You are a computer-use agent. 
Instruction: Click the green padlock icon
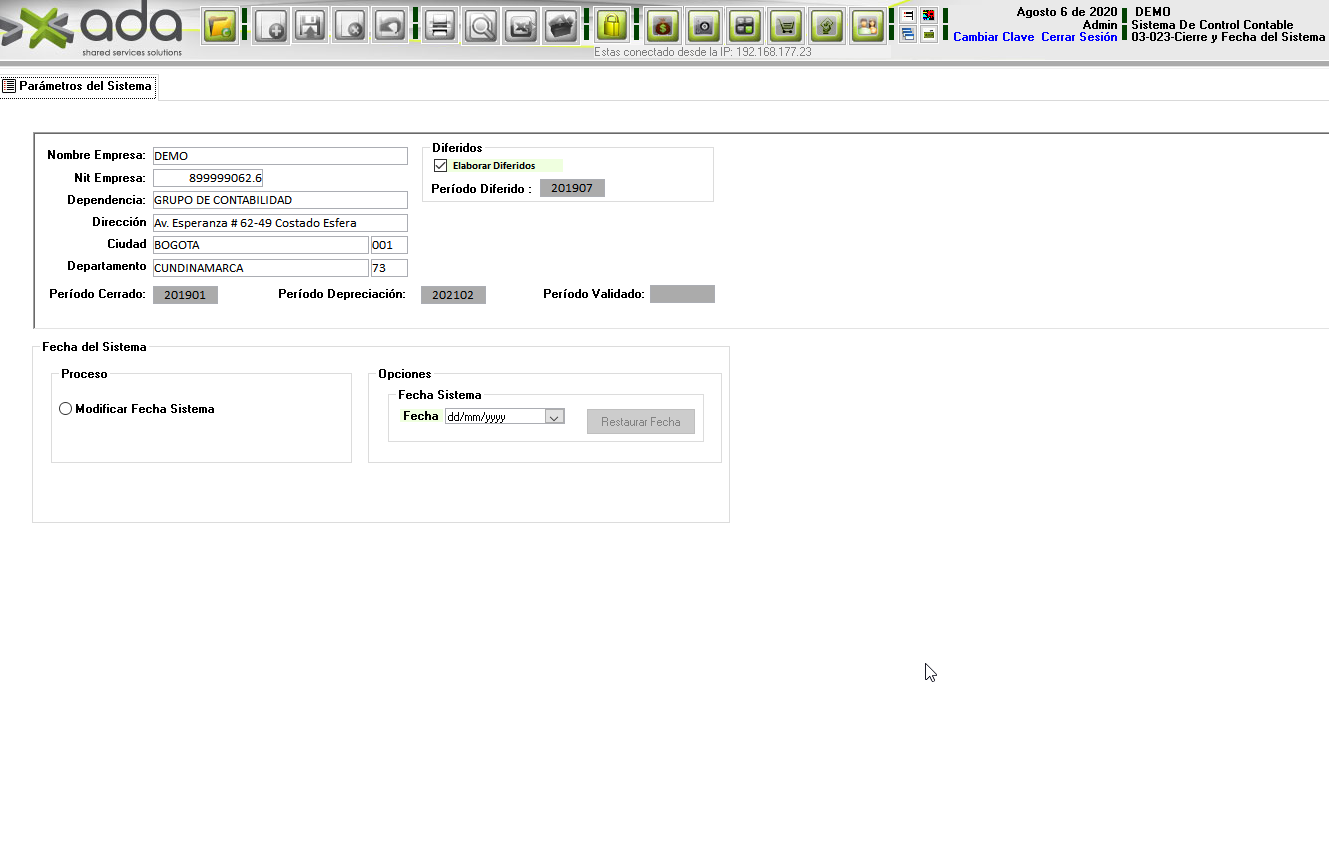[x=612, y=26]
